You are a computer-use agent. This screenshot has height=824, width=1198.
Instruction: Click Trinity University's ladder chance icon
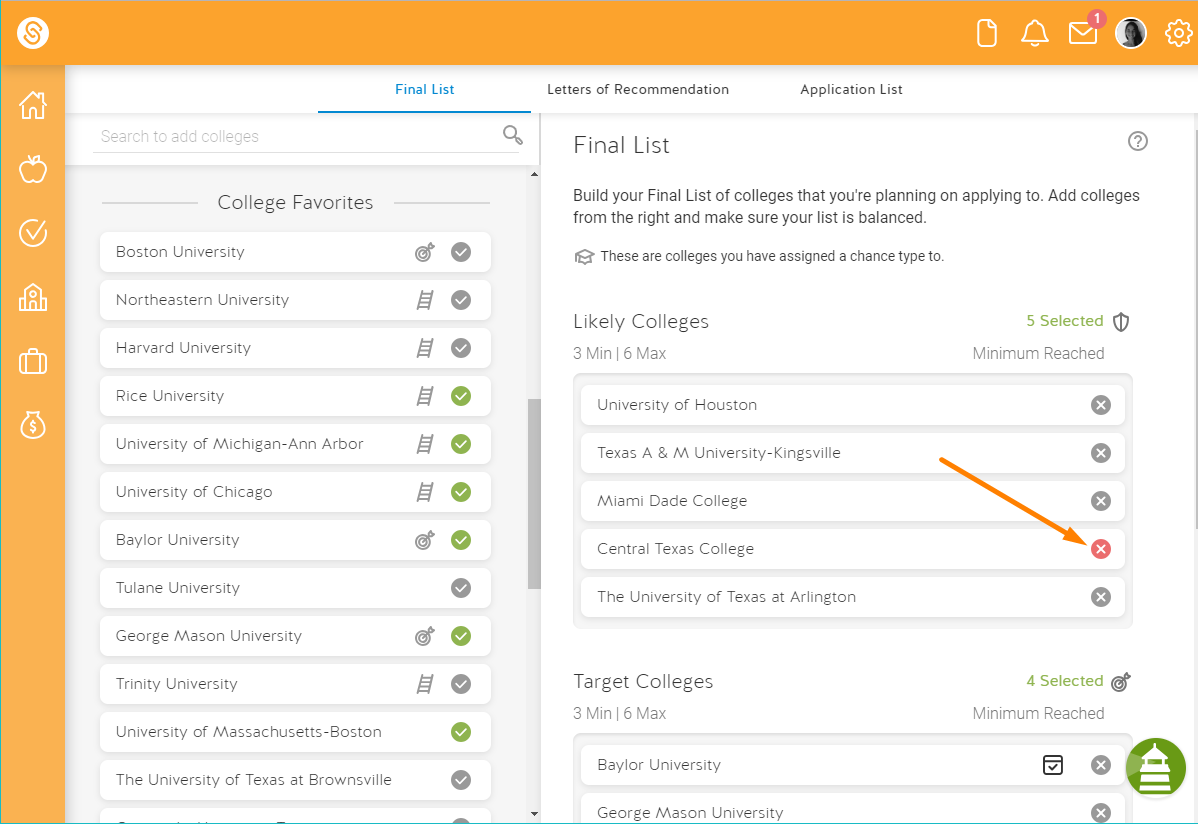pos(425,684)
